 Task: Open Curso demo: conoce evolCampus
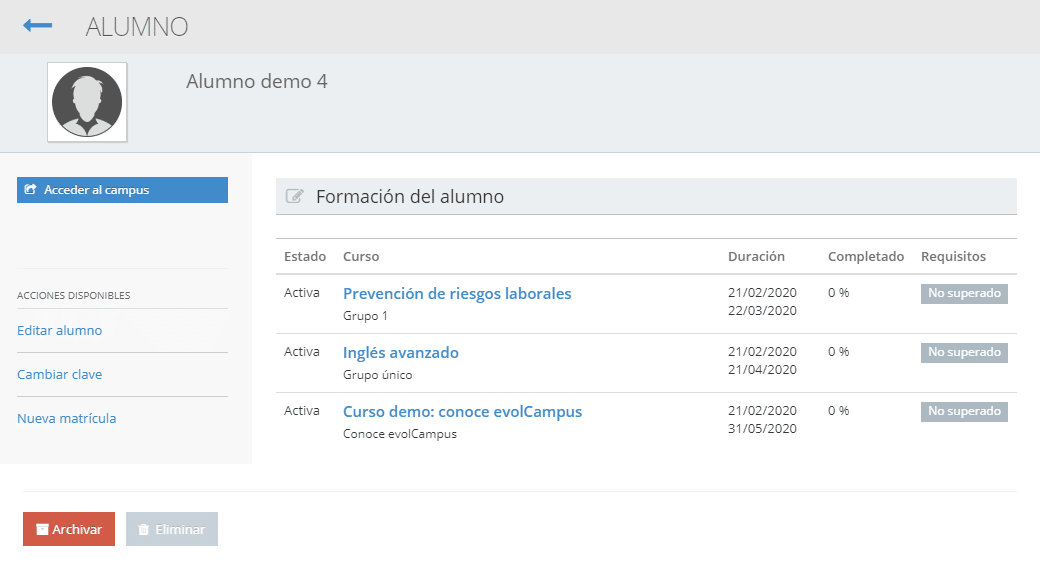(x=462, y=411)
